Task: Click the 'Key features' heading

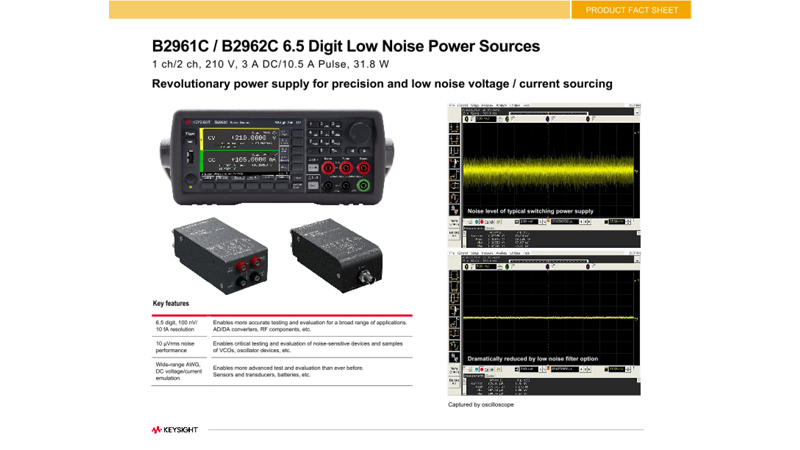Action: tap(170, 303)
